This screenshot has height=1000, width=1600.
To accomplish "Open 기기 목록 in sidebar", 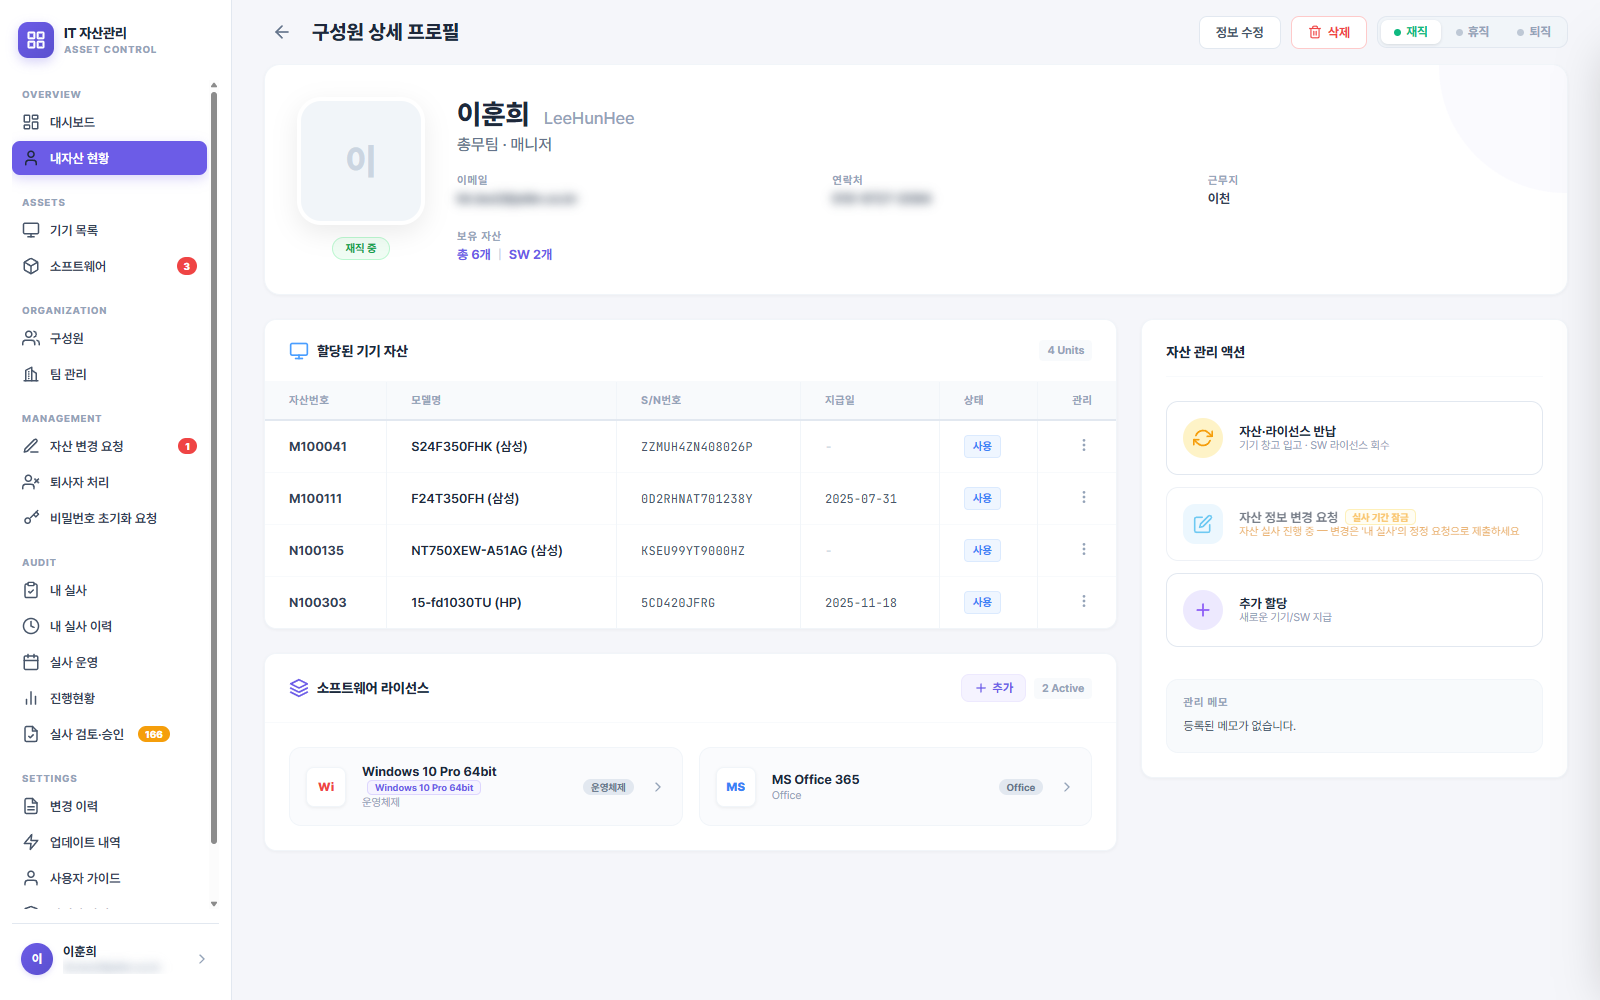I will point(109,230).
